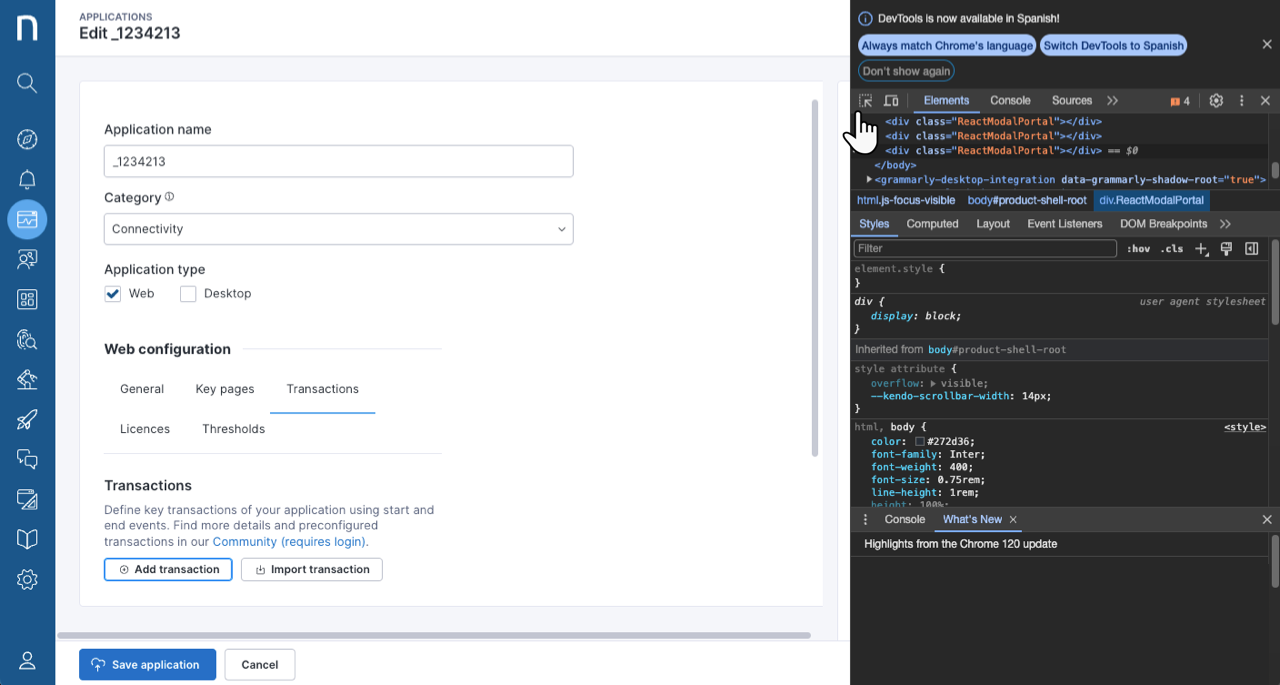Uncheck the Web application type checkbox
The image size is (1280, 685).
pyautogui.click(x=113, y=294)
